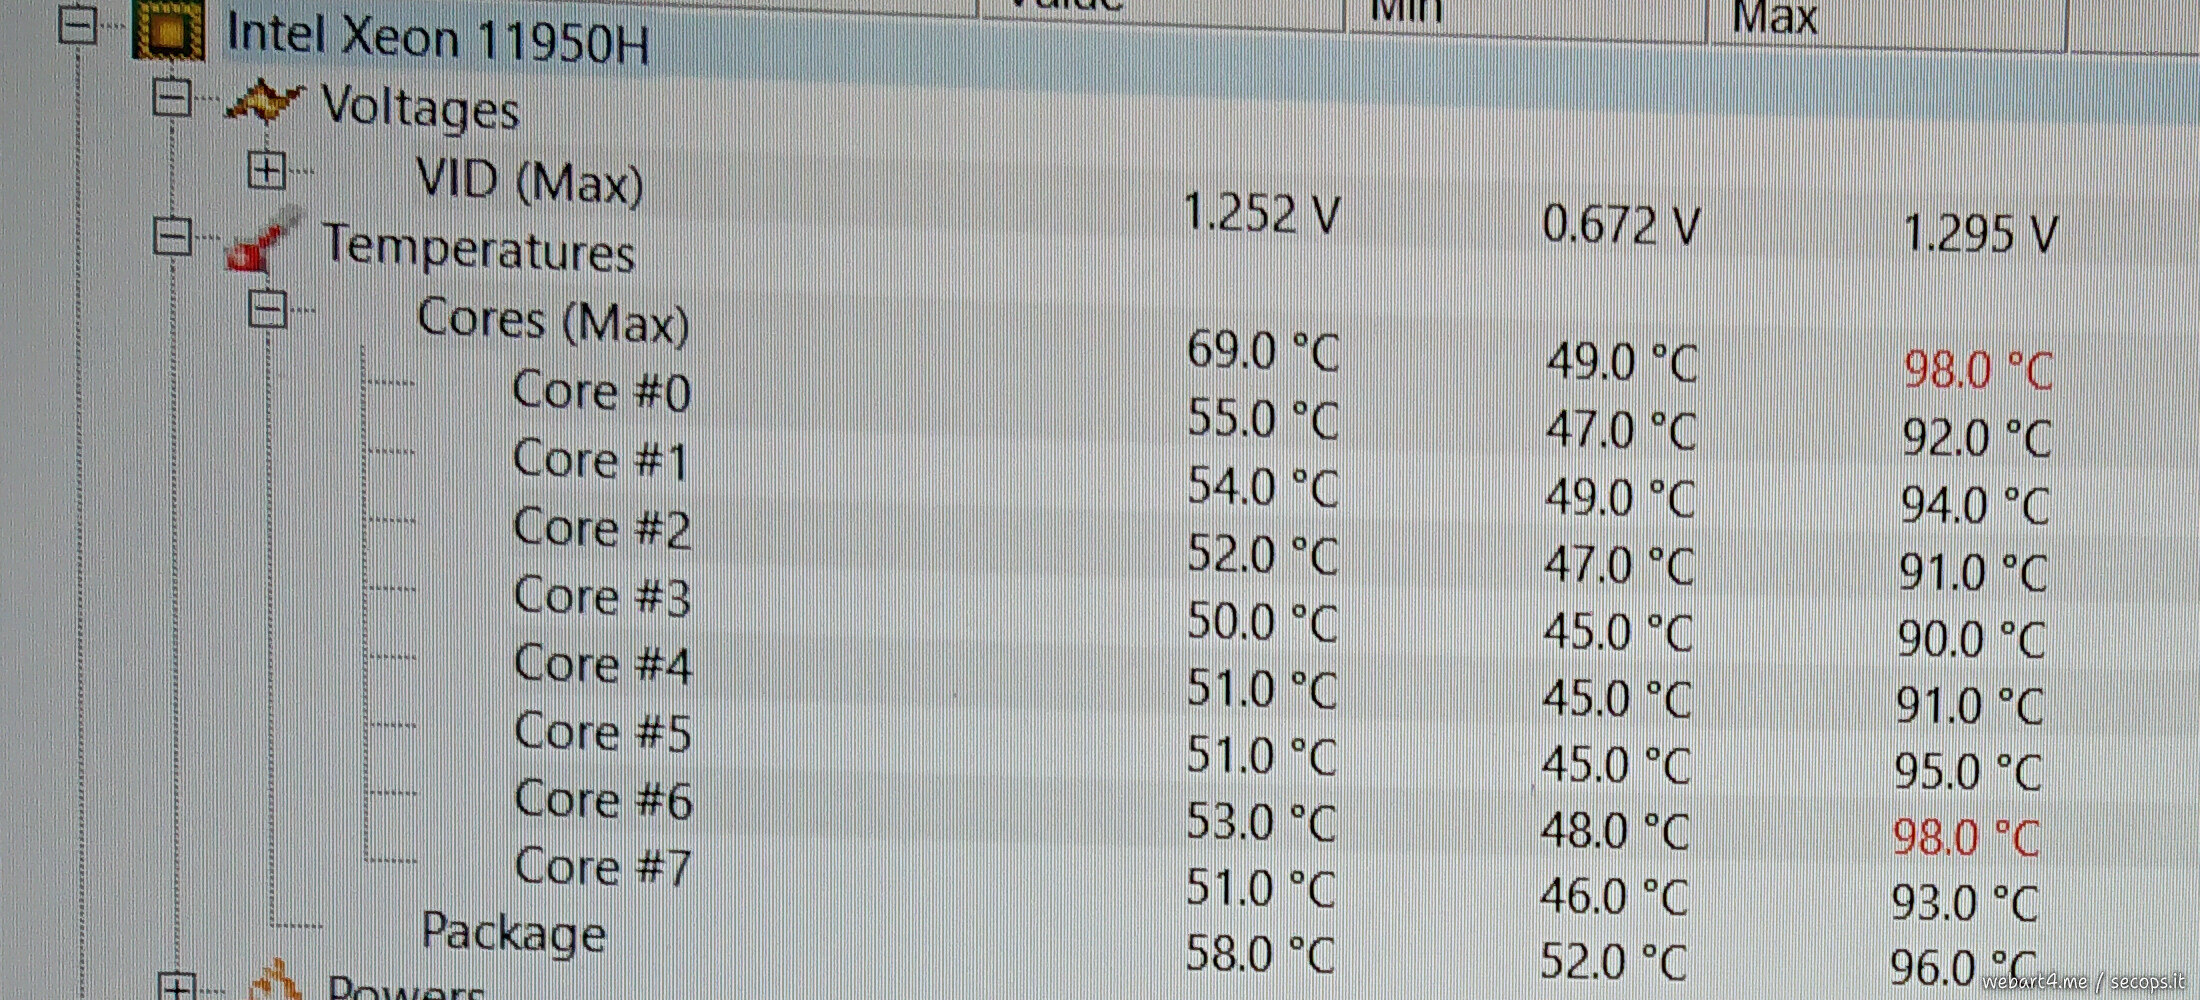Click the red 98.0 °C Cores max value
The width and height of the screenshot is (2200, 1000).
(x=1977, y=370)
